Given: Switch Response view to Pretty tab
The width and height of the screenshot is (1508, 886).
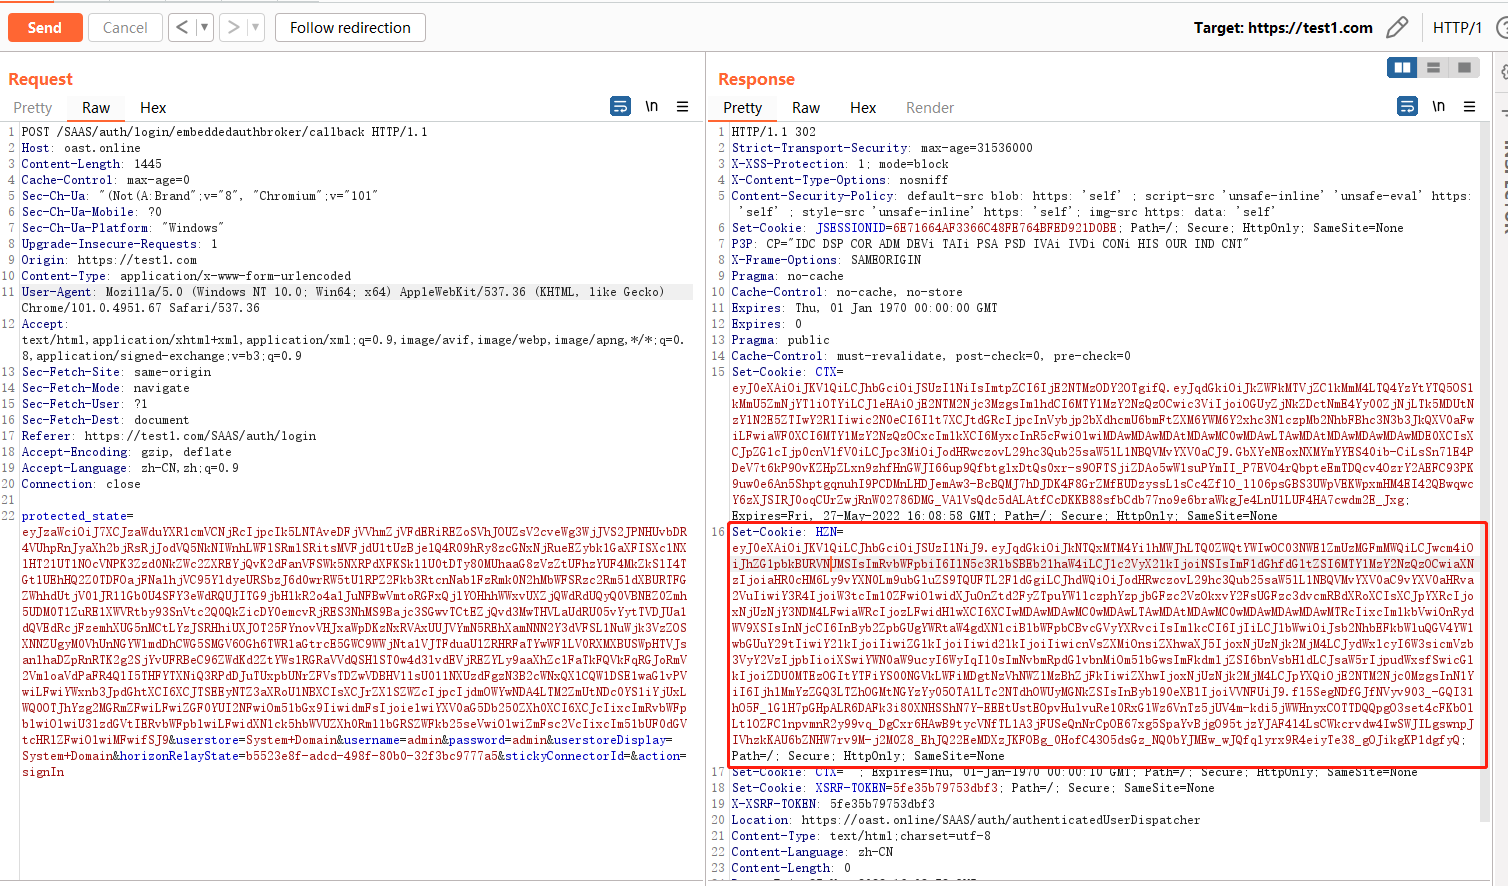Looking at the screenshot, I should pyautogui.click(x=742, y=107).
